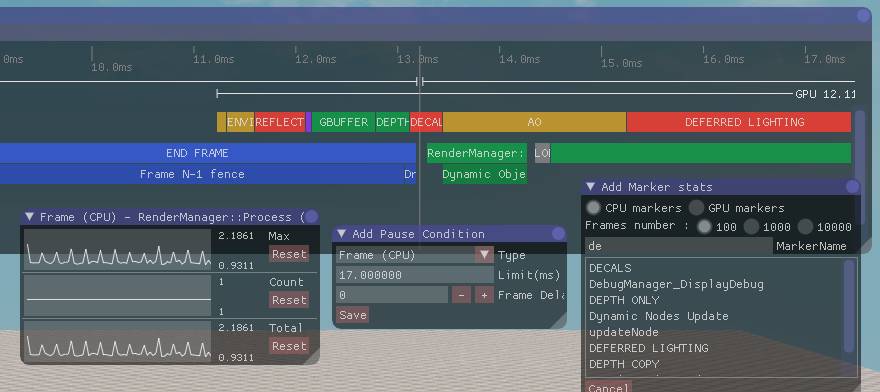This screenshot has height=392, width=880.
Task: Click the 13.0ms time ruler tick
Action: click(x=419, y=59)
